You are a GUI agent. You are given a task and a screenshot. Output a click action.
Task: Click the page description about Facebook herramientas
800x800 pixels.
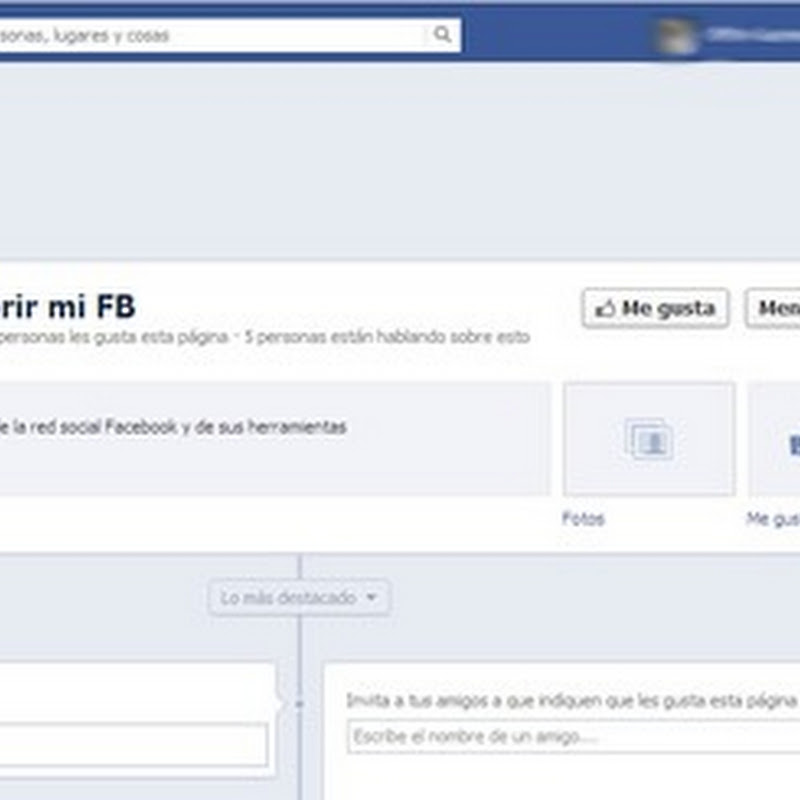coord(173,427)
